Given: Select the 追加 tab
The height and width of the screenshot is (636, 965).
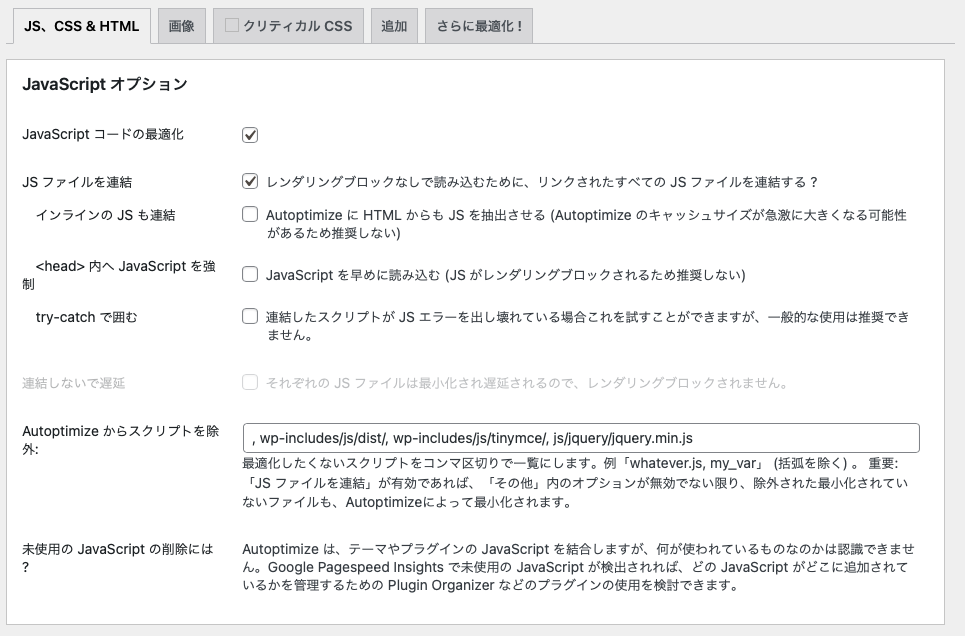Looking at the screenshot, I should 394,26.
